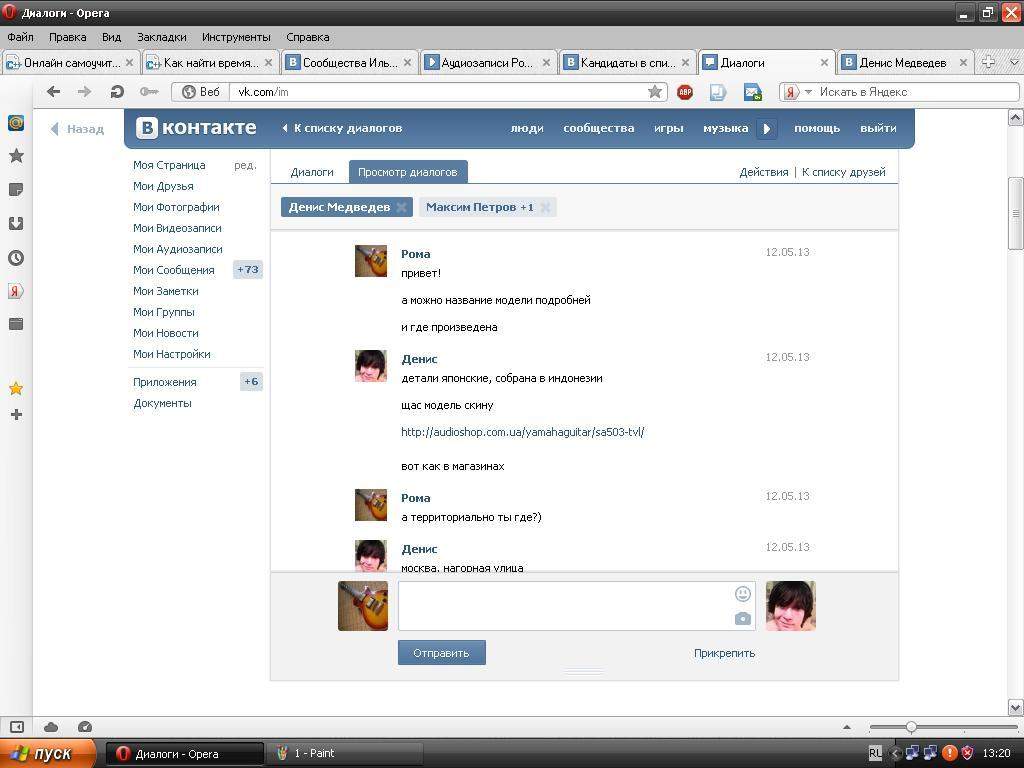Click Моя Страница ред. edit link
The image size is (1024, 768).
245,165
